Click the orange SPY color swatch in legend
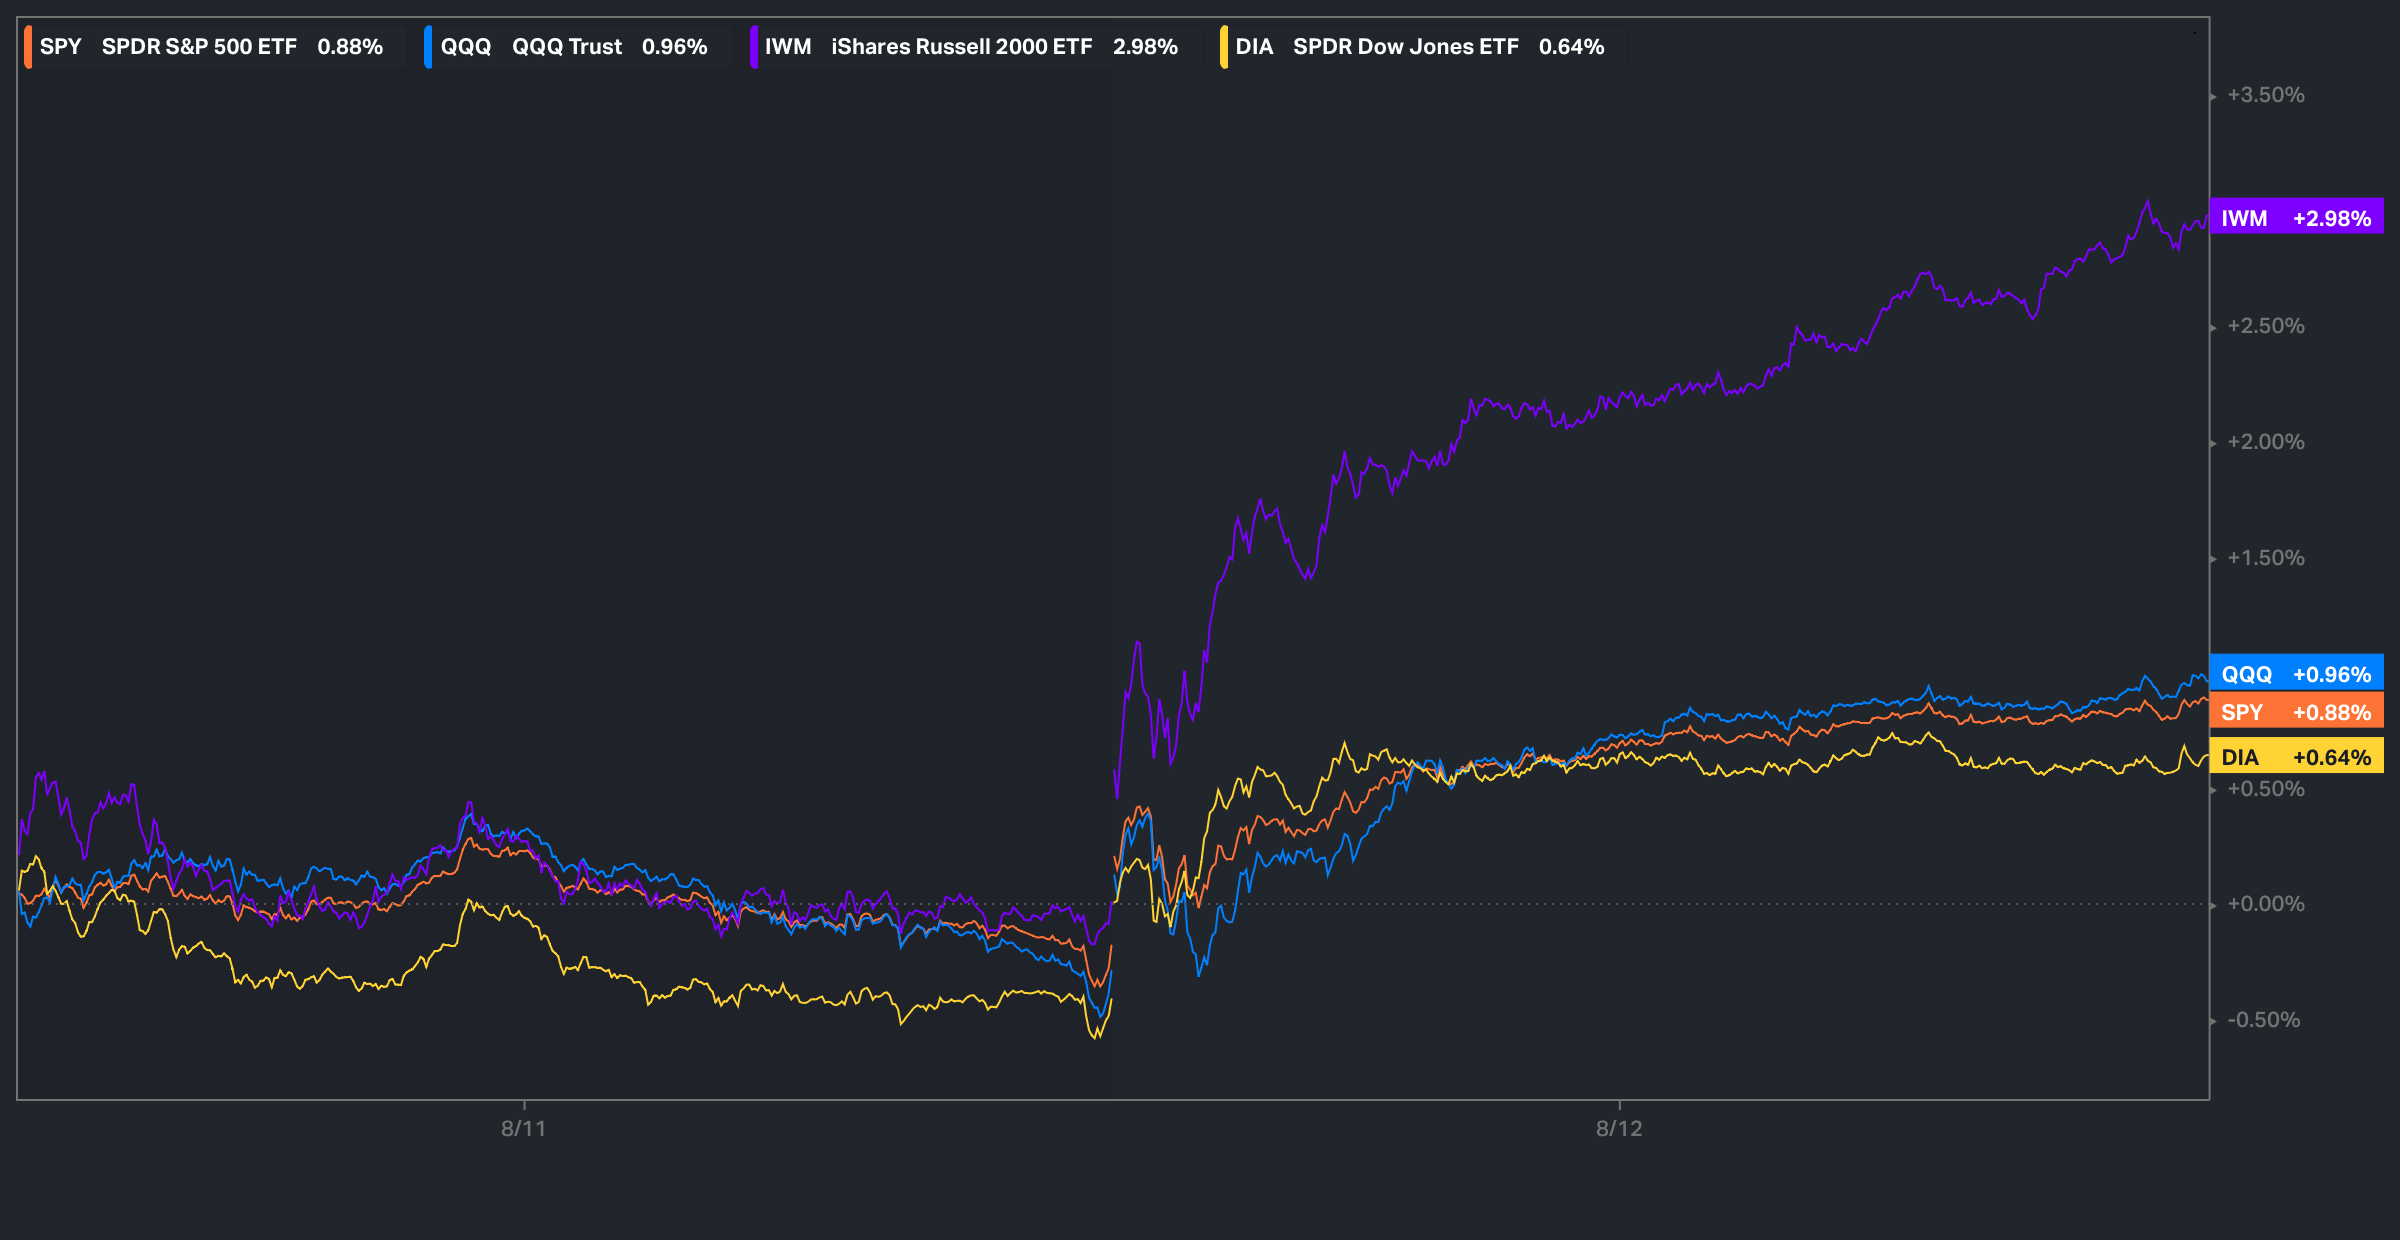The image size is (2400, 1240). [x=28, y=47]
